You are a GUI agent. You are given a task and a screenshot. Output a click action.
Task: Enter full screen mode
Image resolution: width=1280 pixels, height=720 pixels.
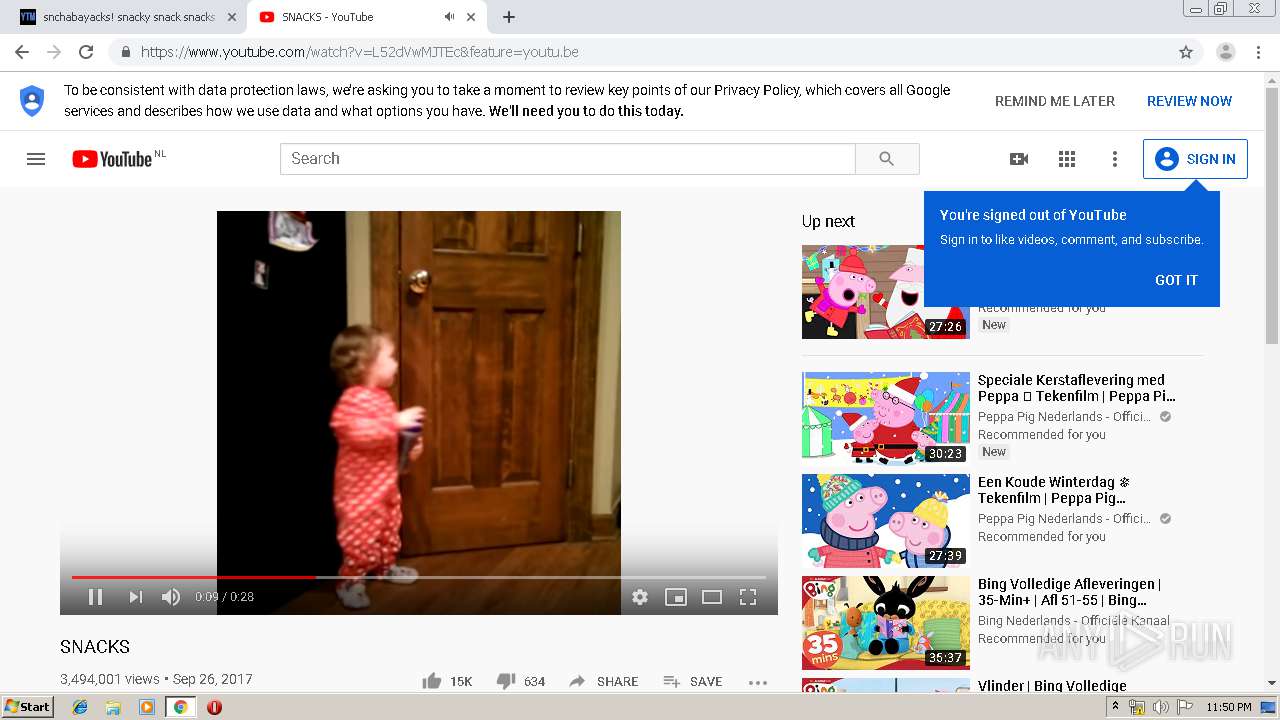pyautogui.click(x=748, y=597)
